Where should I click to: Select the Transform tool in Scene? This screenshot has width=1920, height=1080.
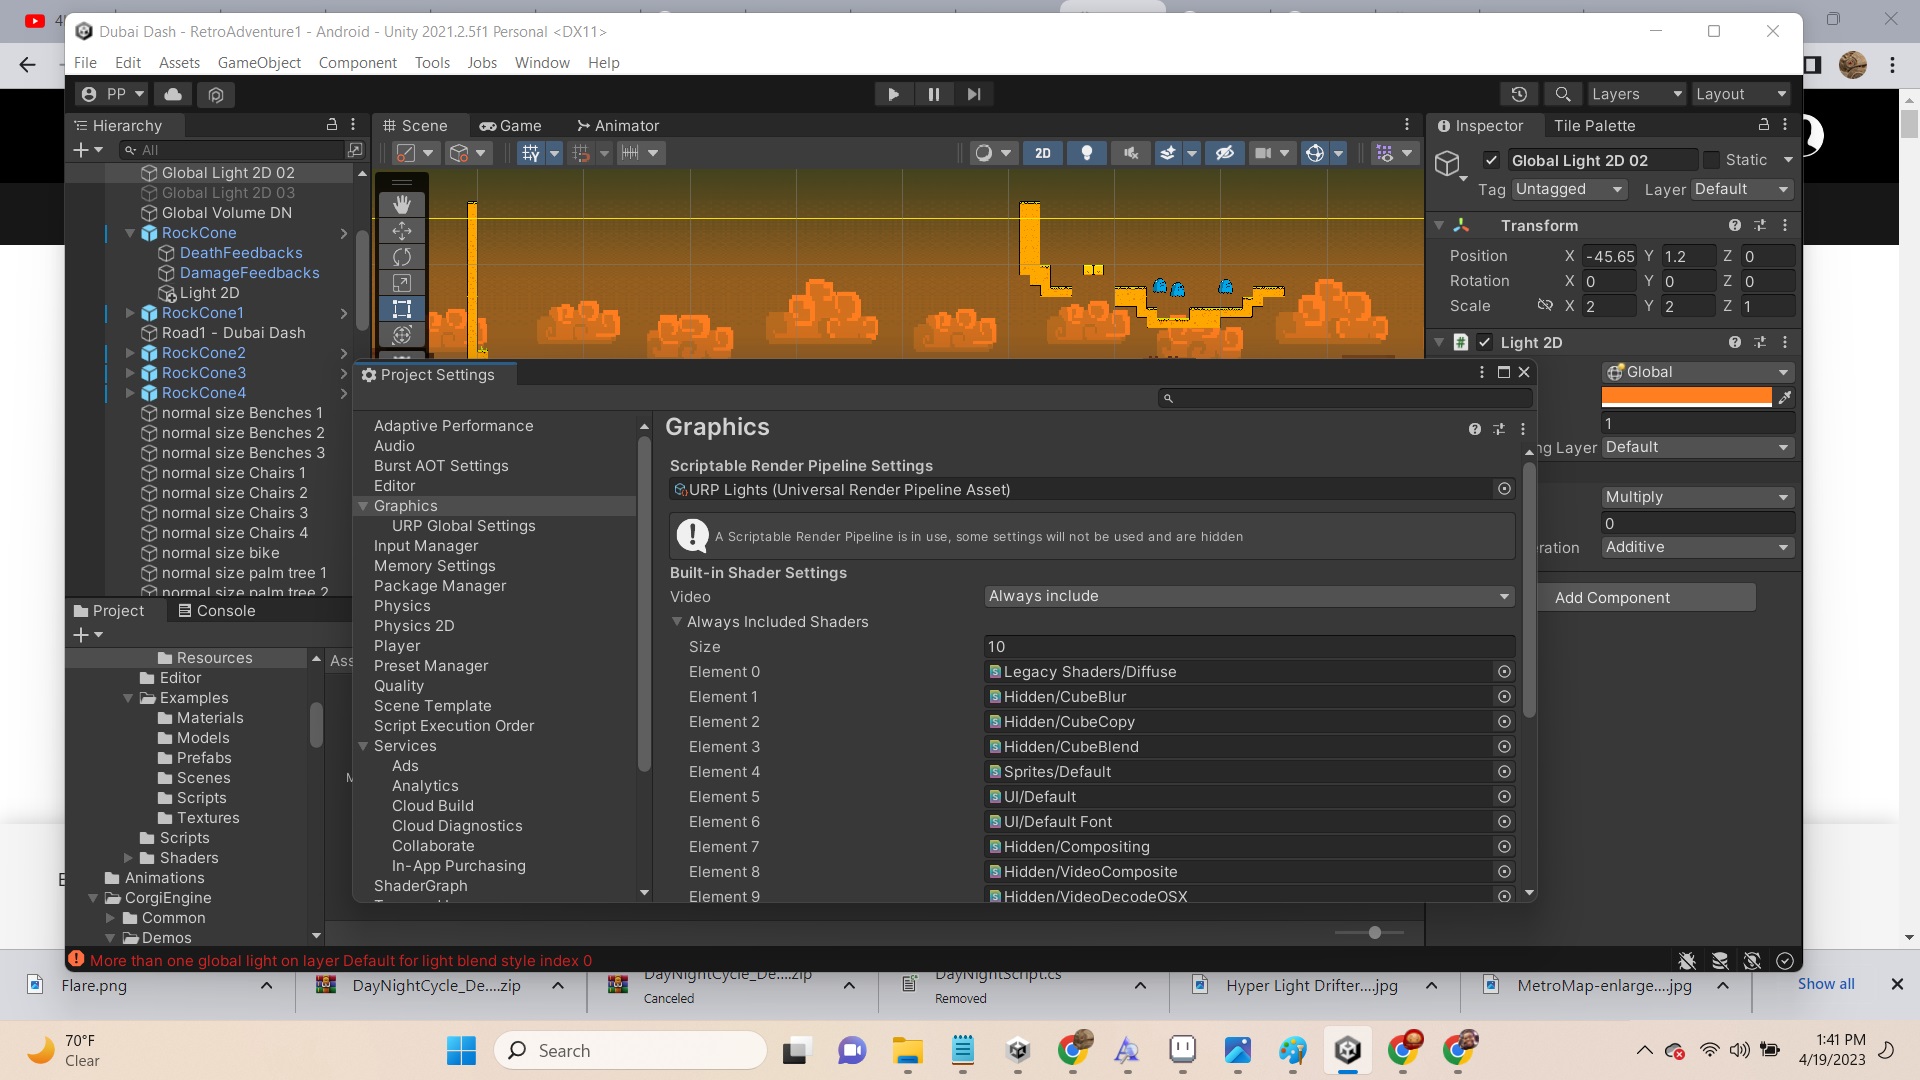pyautogui.click(x=402, y=334)
